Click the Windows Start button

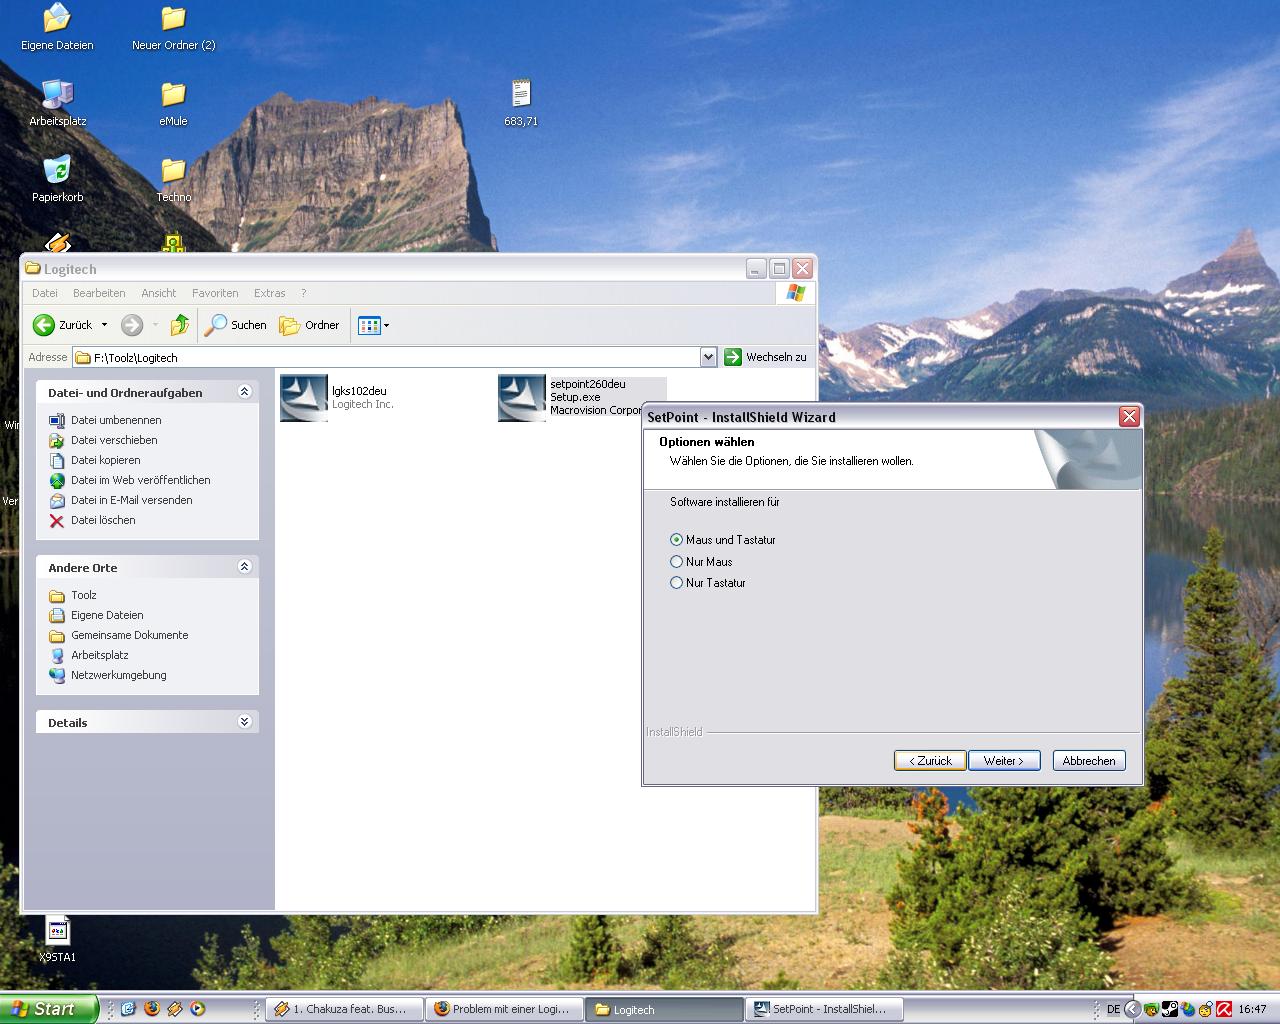[49, 1009]
